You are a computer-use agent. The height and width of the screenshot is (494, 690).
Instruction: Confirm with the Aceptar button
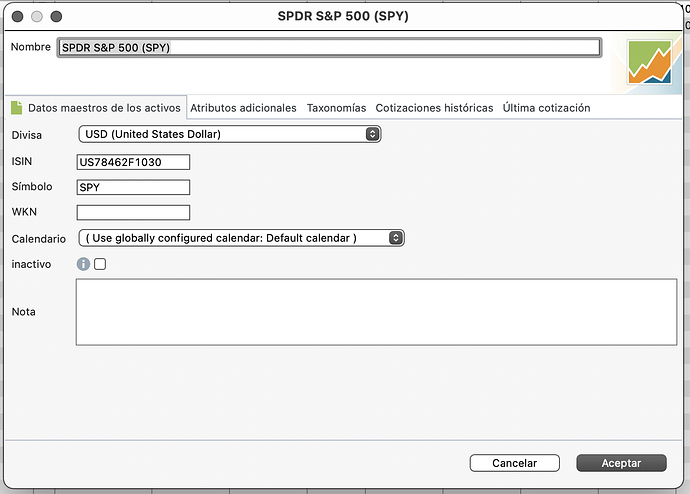pos(621,463)
